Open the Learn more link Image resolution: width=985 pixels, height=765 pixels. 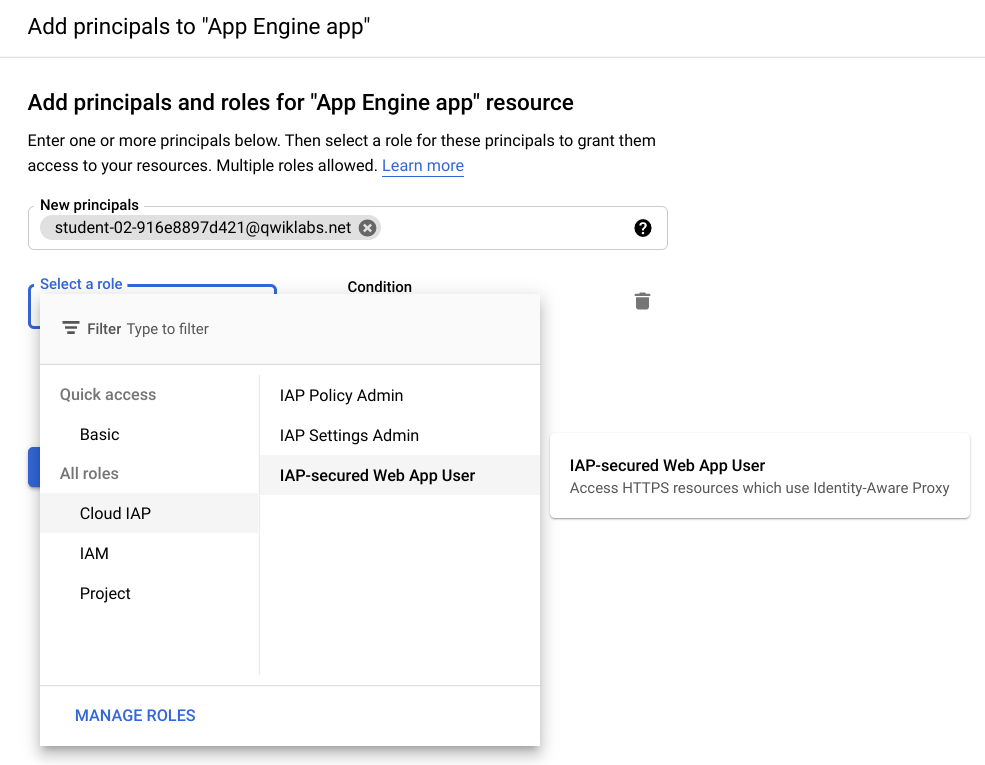[x=422, y=165]
